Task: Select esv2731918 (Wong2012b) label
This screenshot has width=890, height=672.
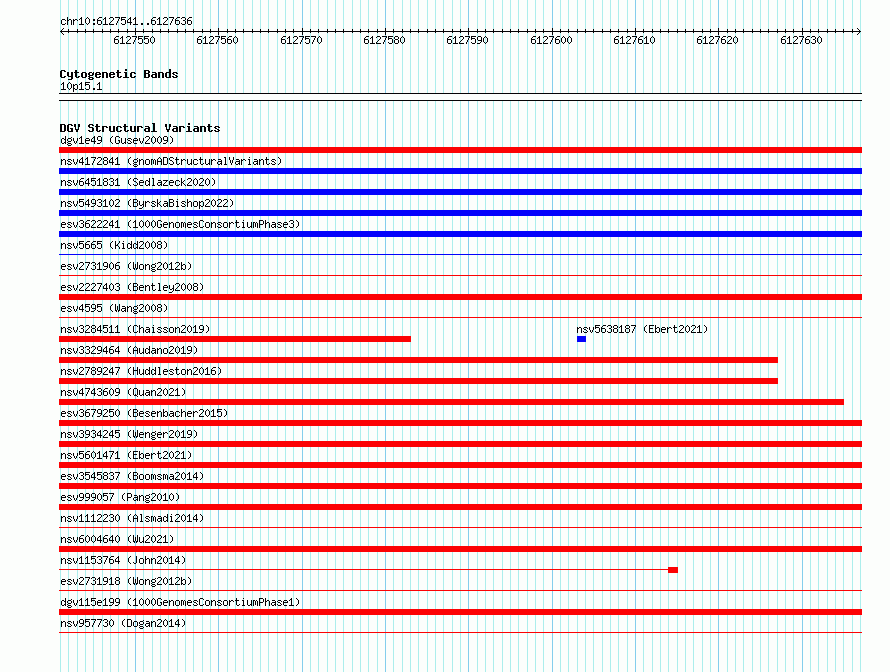Action: pos(126,581)
